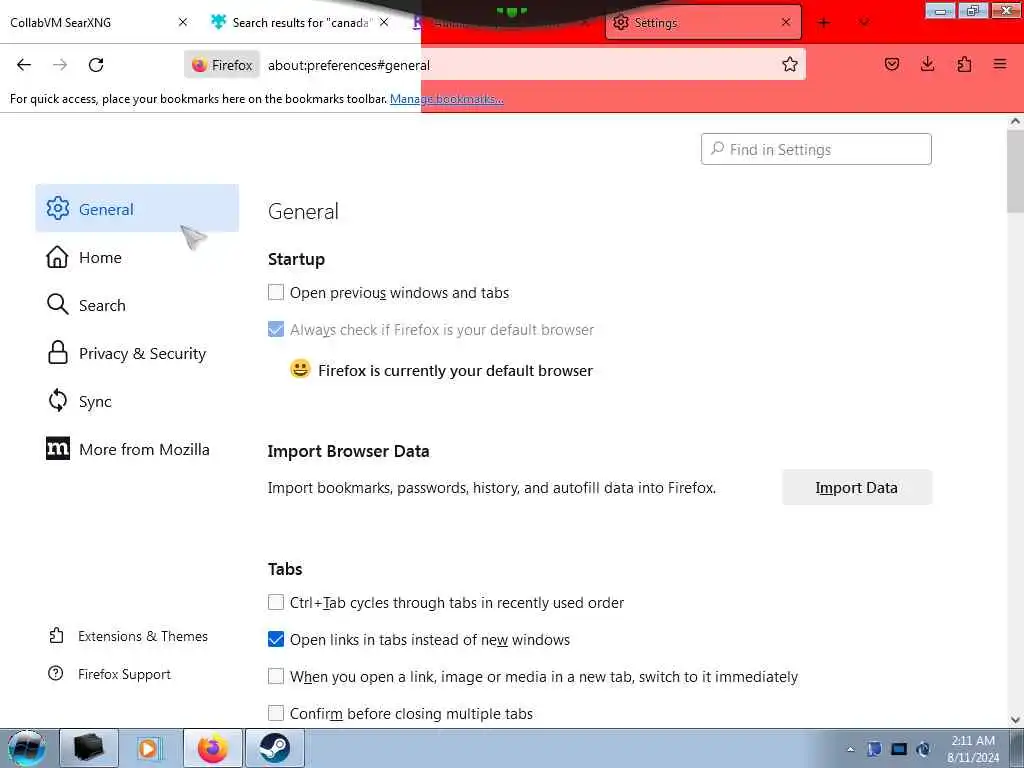Open the black folder taskbar icon
This screenshot has height=768, width=1024.
point(89,748)
